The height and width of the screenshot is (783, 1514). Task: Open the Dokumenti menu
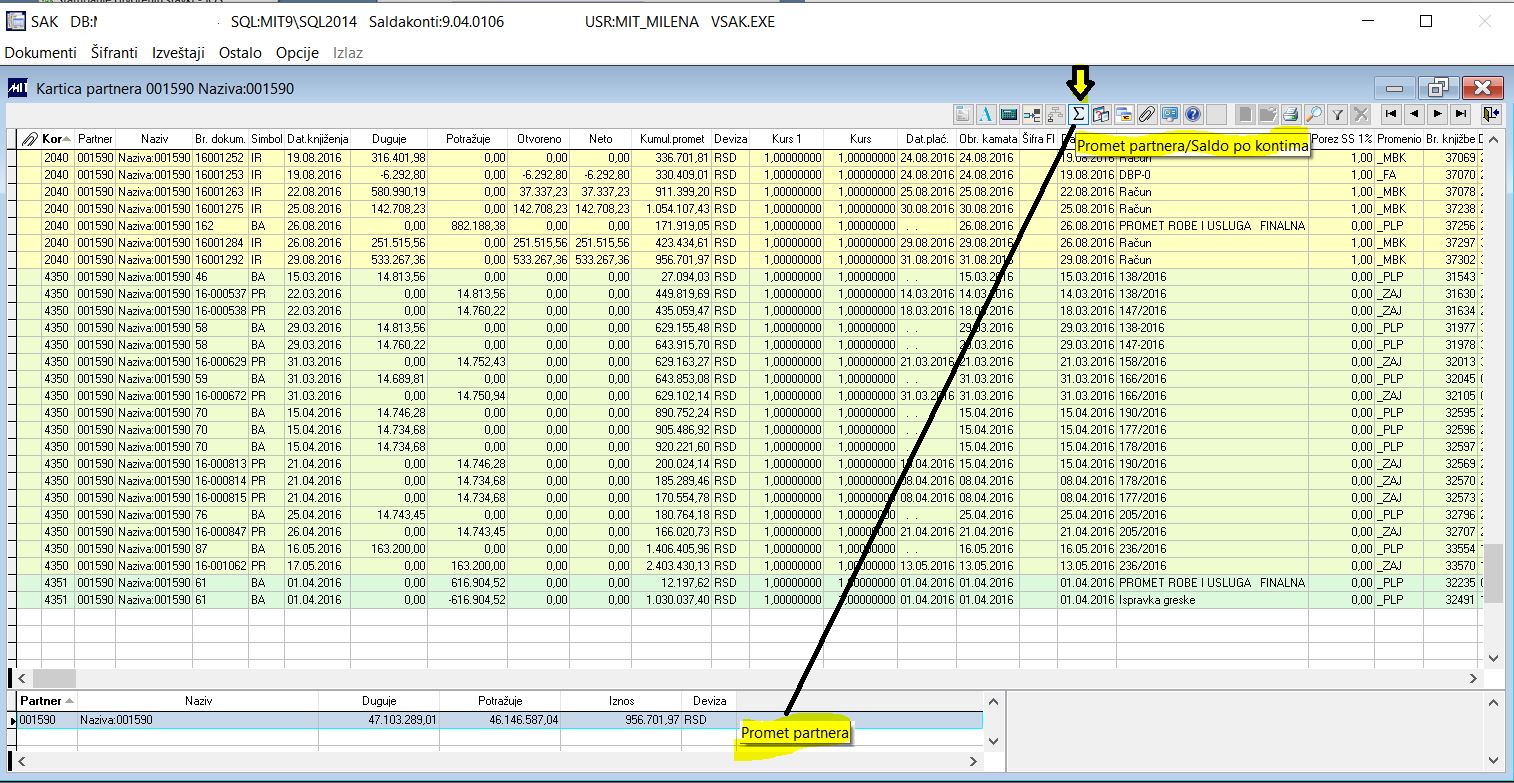pyautogui.click(x=41, y=53)
